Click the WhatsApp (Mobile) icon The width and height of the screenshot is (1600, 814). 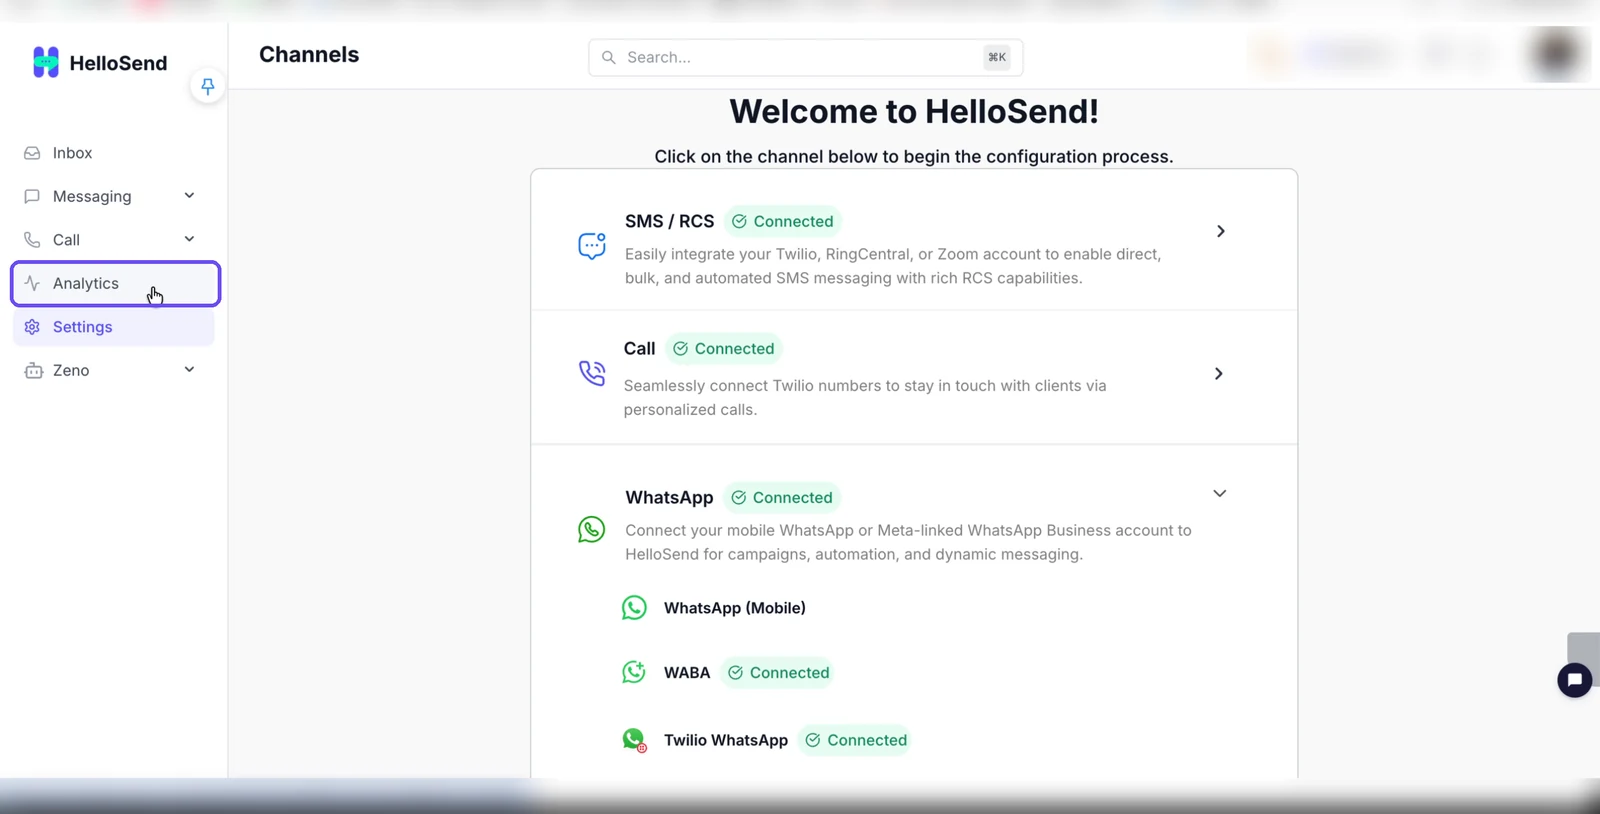634,608
